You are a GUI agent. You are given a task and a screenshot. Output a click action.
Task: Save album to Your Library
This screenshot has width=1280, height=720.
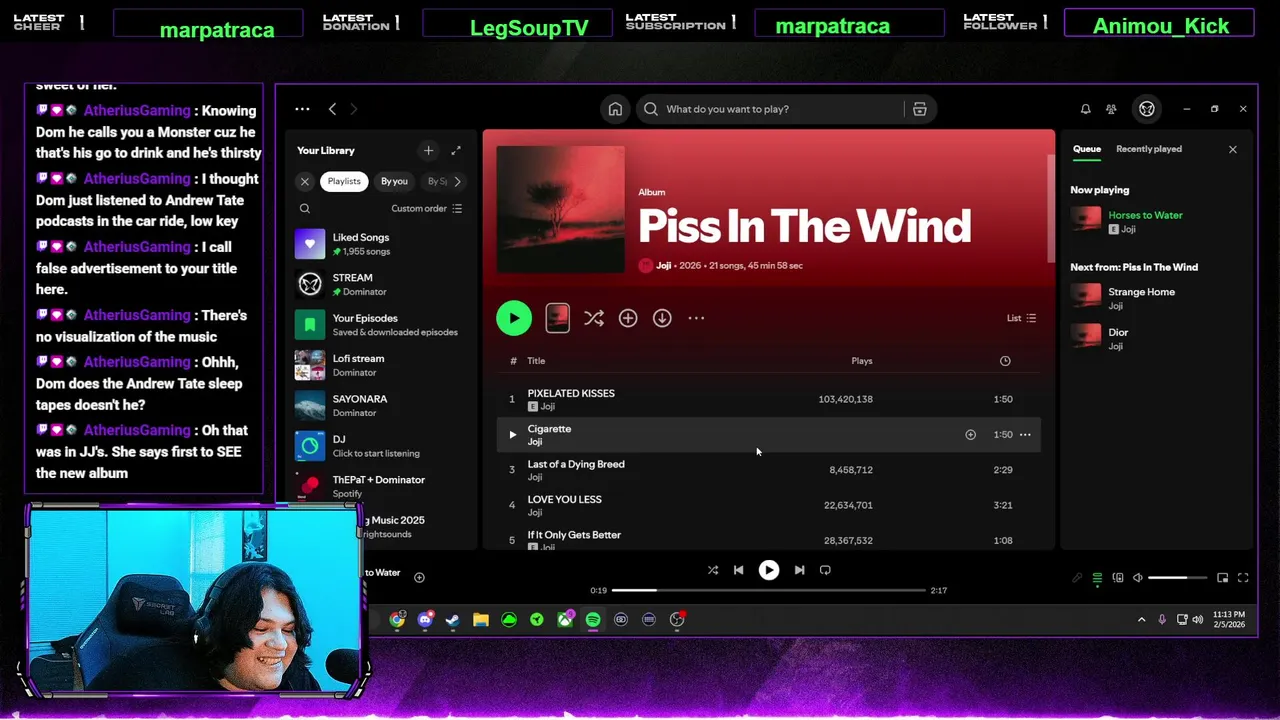[x=628, y=318]
